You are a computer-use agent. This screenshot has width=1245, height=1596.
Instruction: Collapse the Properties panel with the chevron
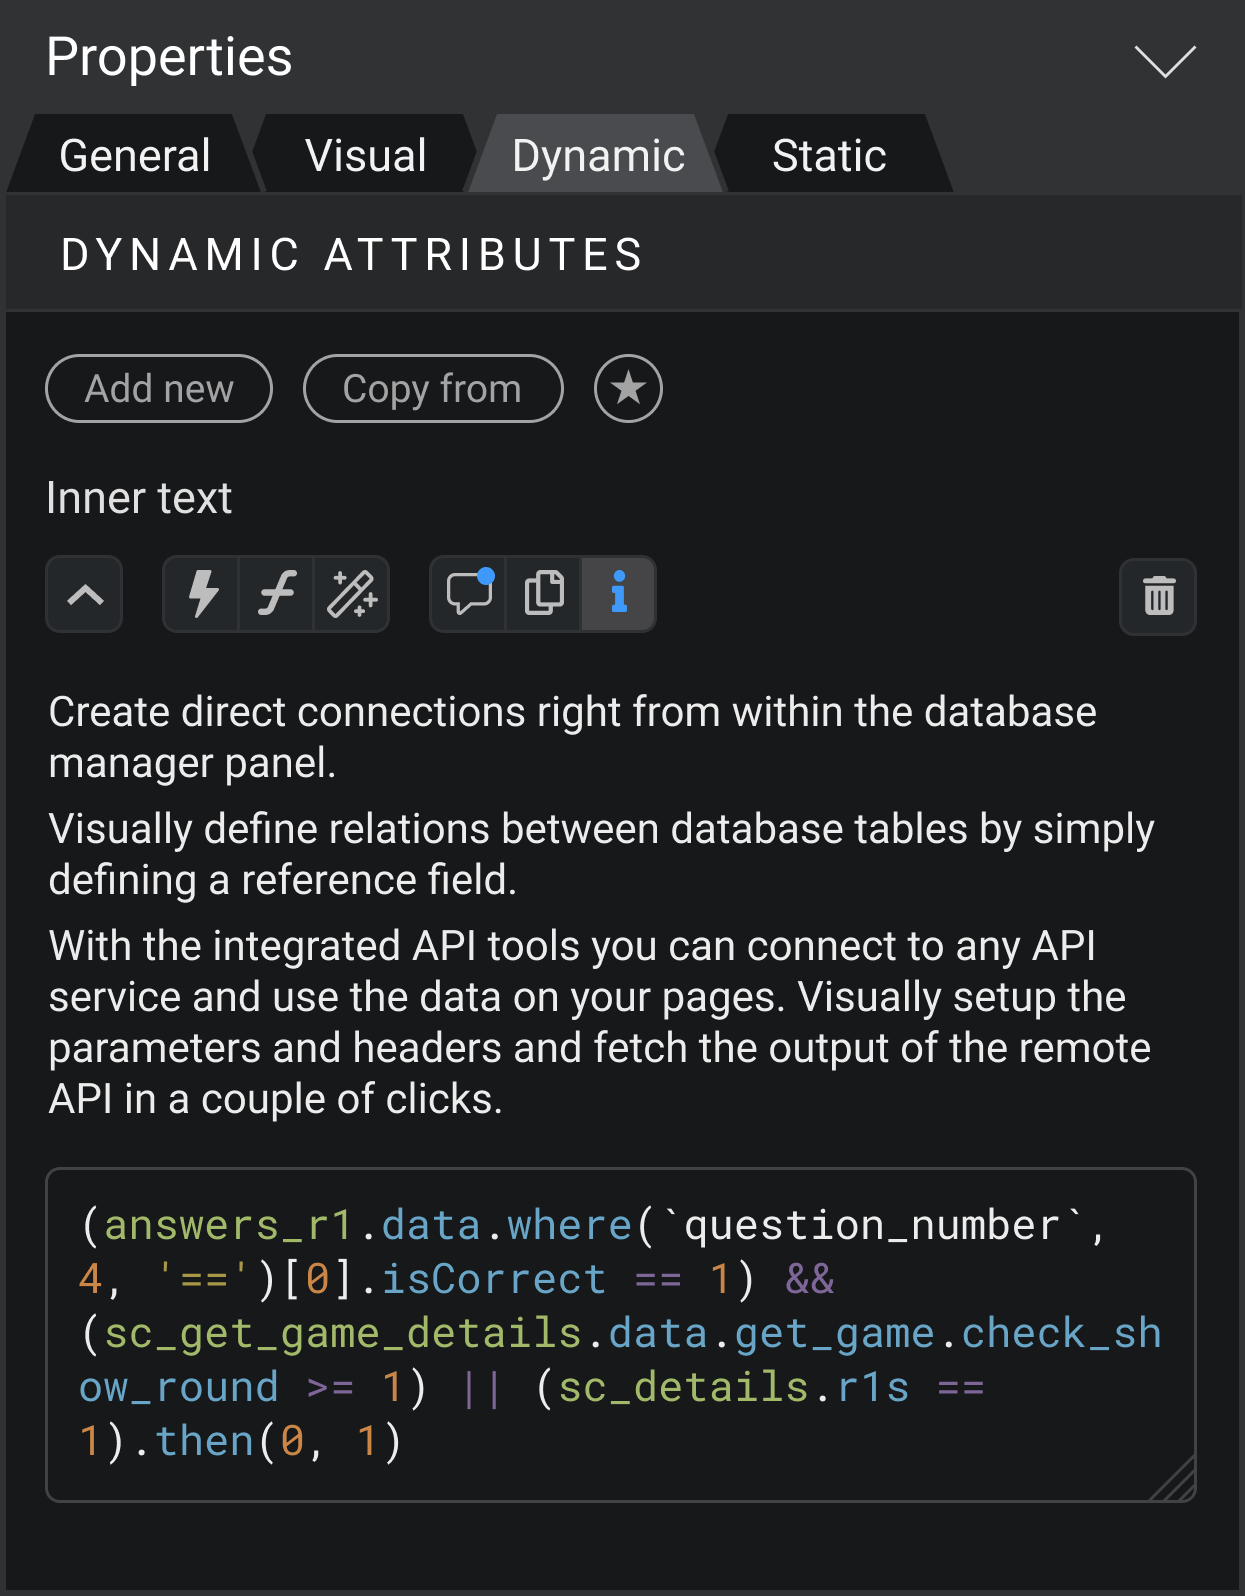1165,61
